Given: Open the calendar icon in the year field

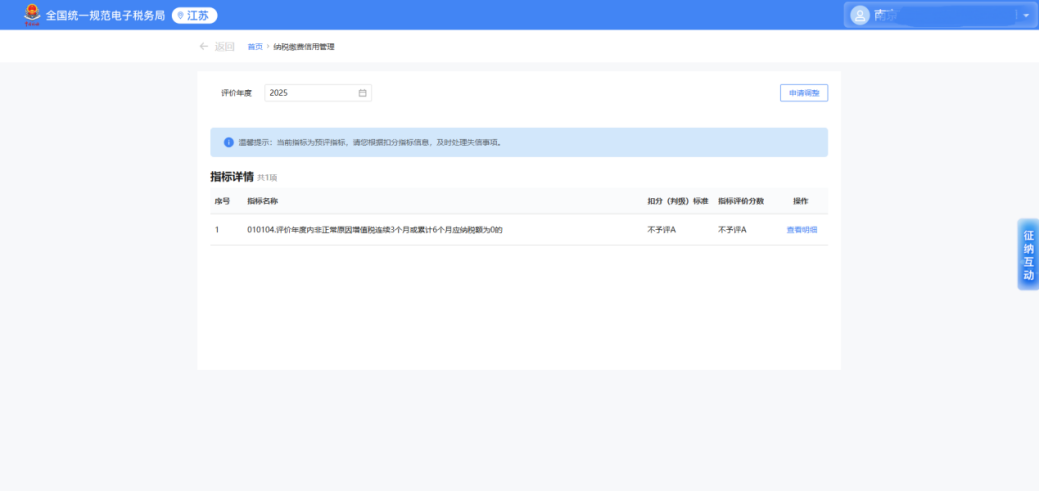Looking at the screenshot, I should click(362, 93).
